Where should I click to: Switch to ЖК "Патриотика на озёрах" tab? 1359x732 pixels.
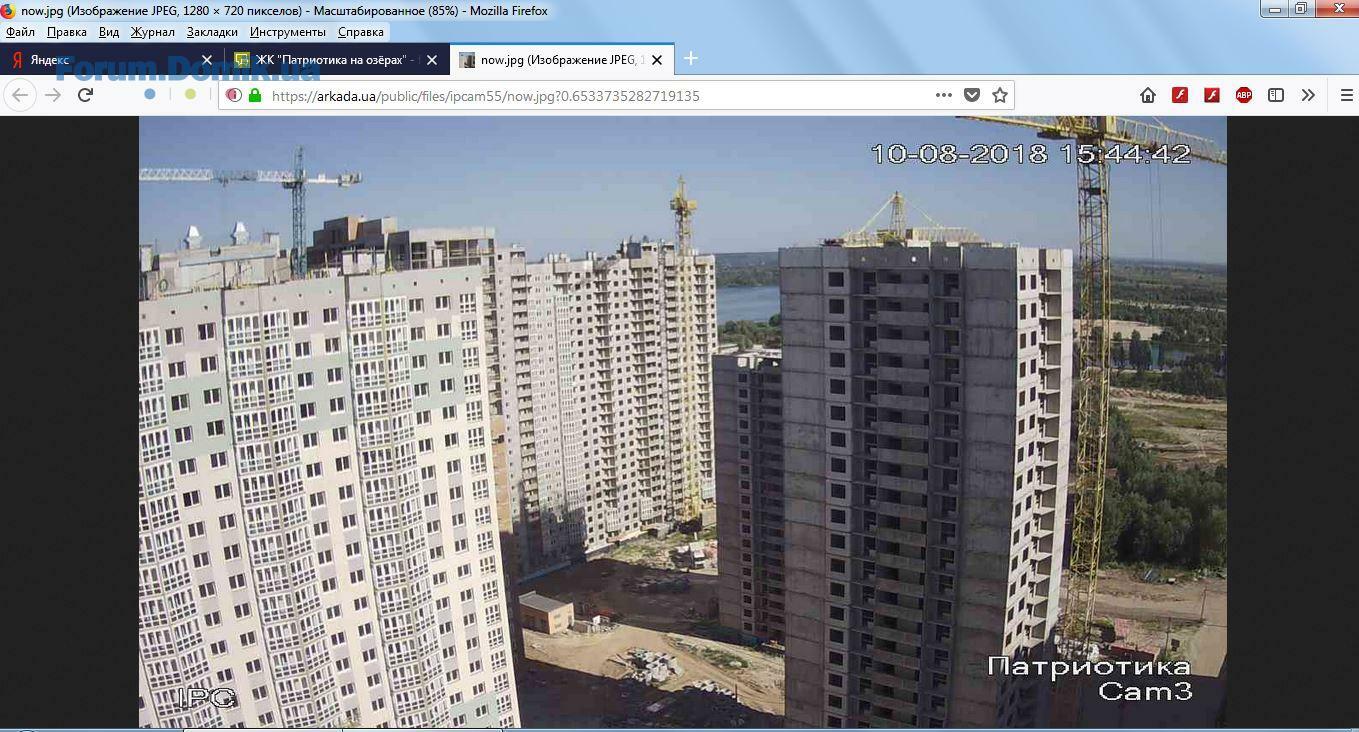336,60
